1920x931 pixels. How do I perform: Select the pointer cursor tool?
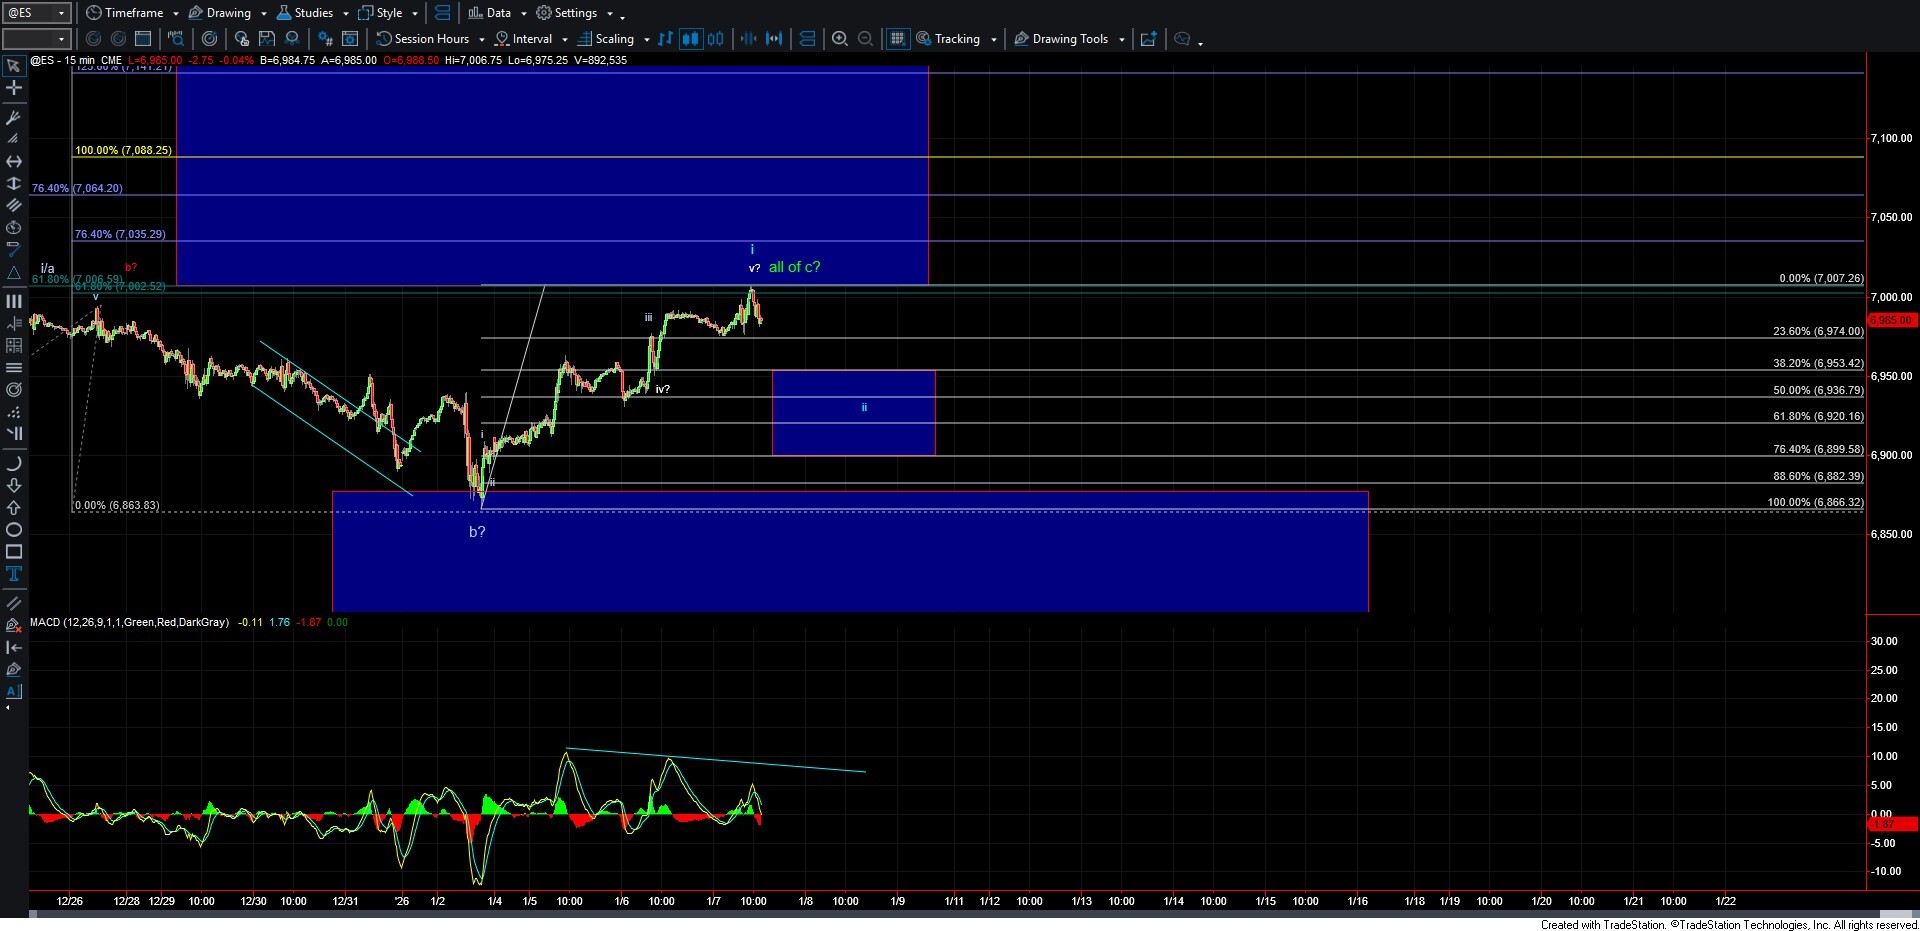point(14,66)
